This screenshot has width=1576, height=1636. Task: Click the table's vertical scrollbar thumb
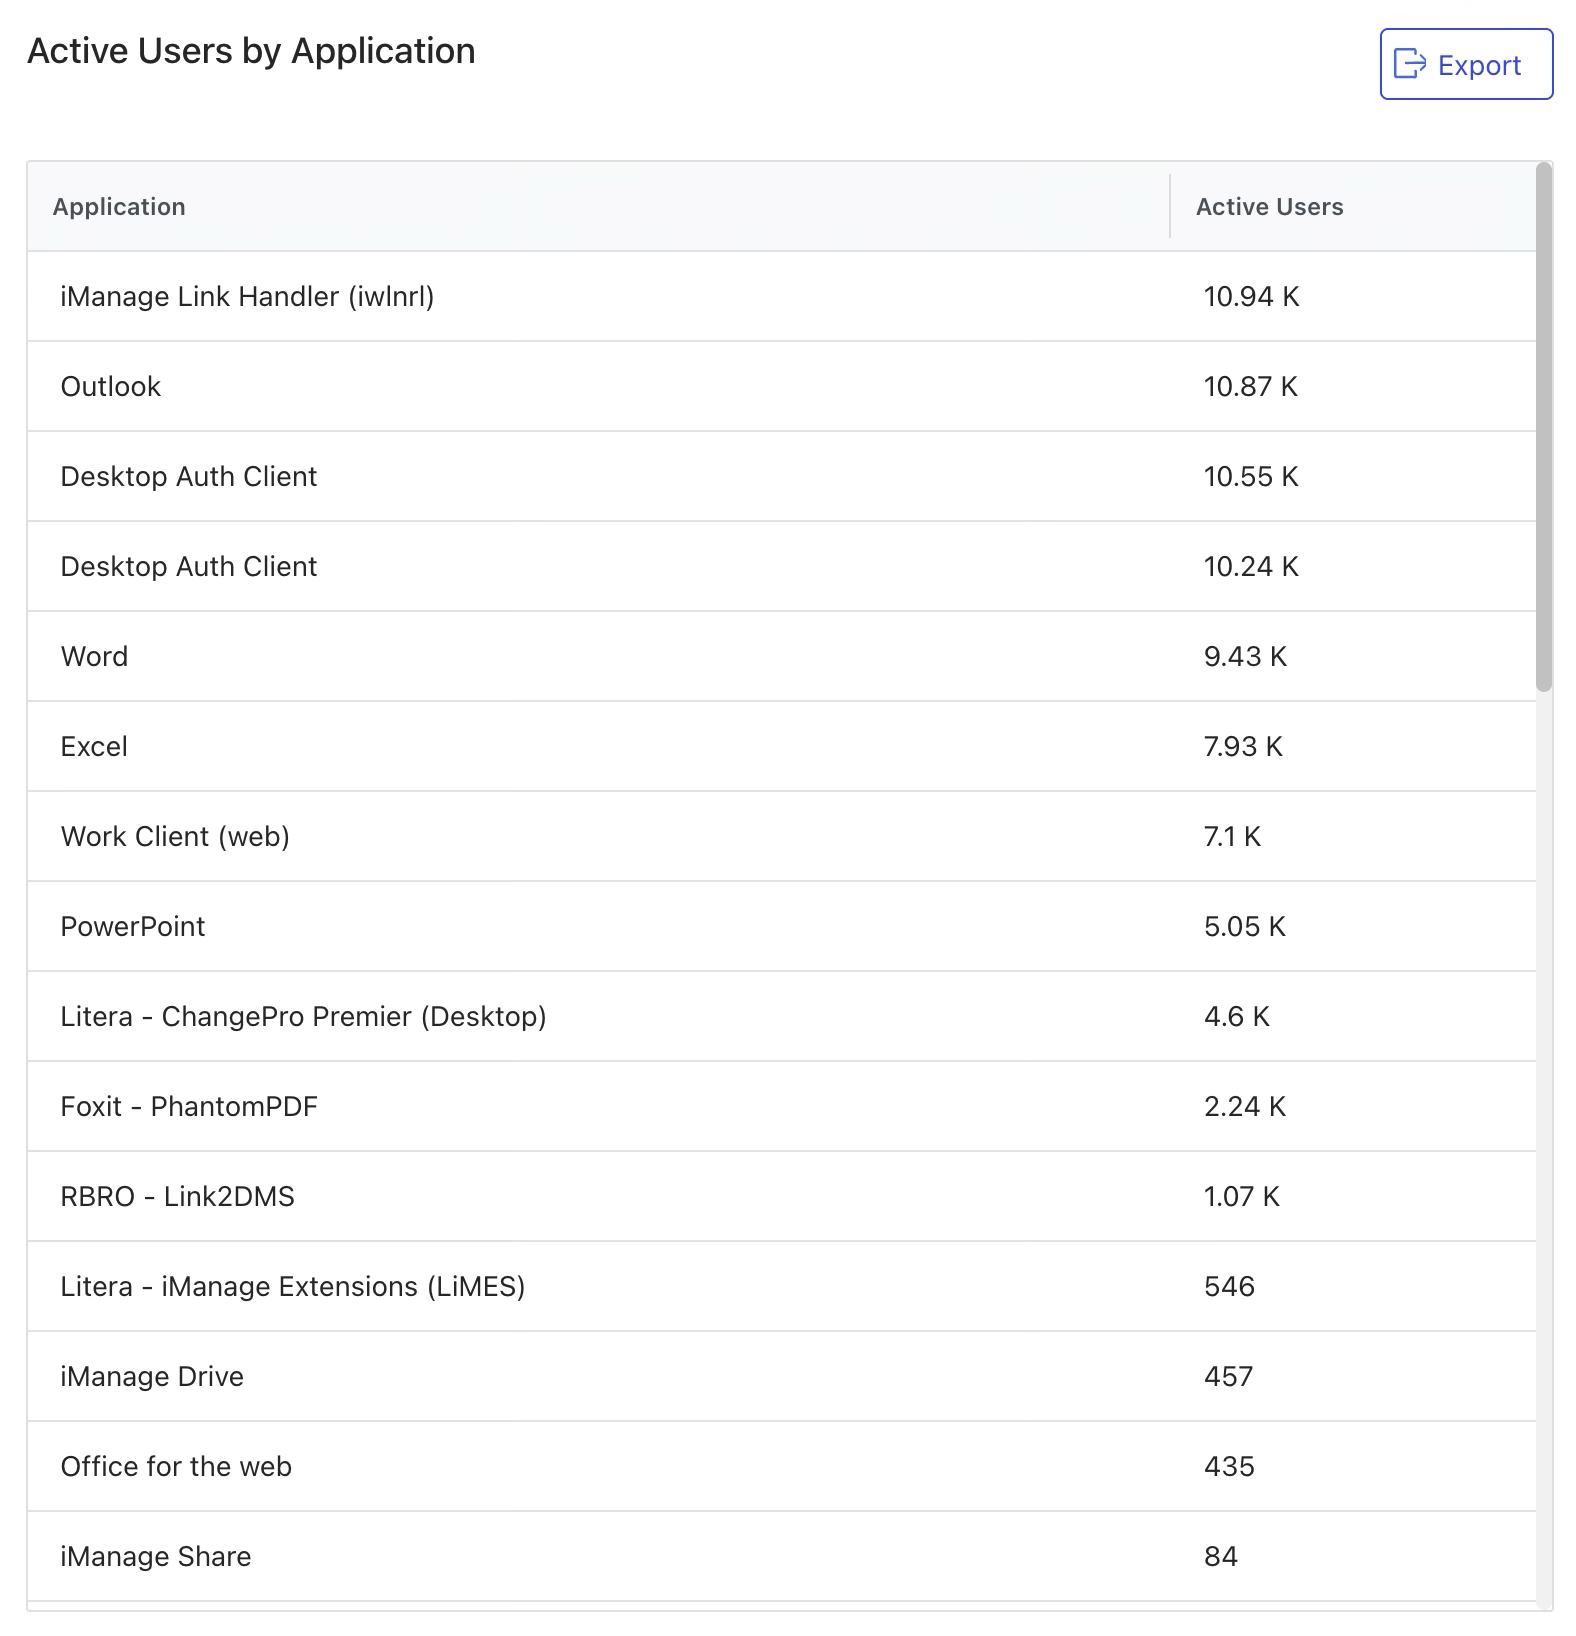[x=1544, y=427]
